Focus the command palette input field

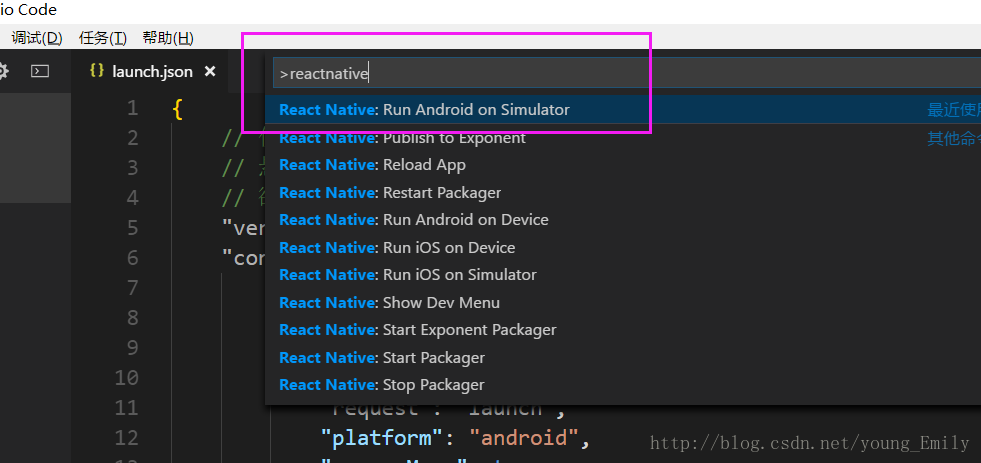[x=627, y=74]
